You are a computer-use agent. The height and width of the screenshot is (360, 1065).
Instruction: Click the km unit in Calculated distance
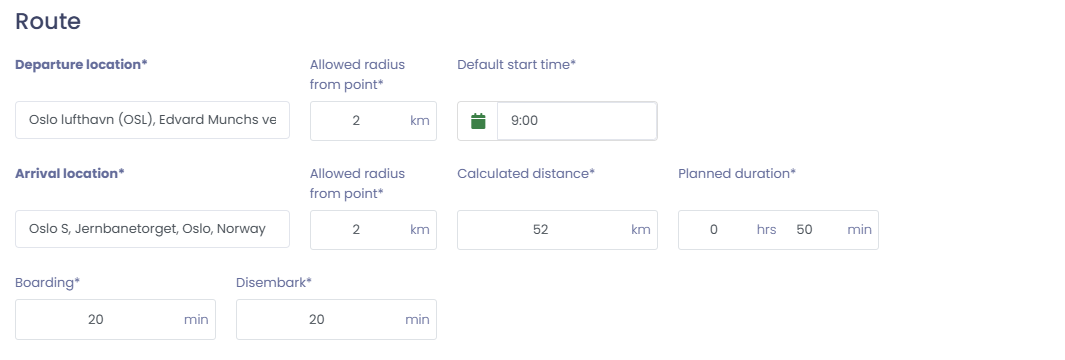tap(640, 230)
